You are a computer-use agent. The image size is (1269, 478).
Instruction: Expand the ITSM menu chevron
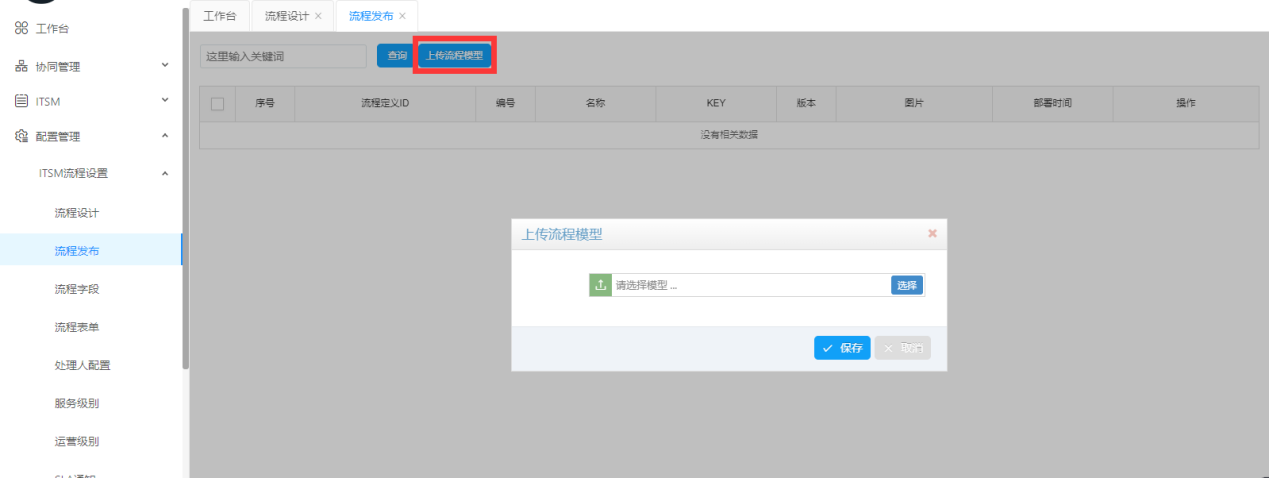click(165, 101)
